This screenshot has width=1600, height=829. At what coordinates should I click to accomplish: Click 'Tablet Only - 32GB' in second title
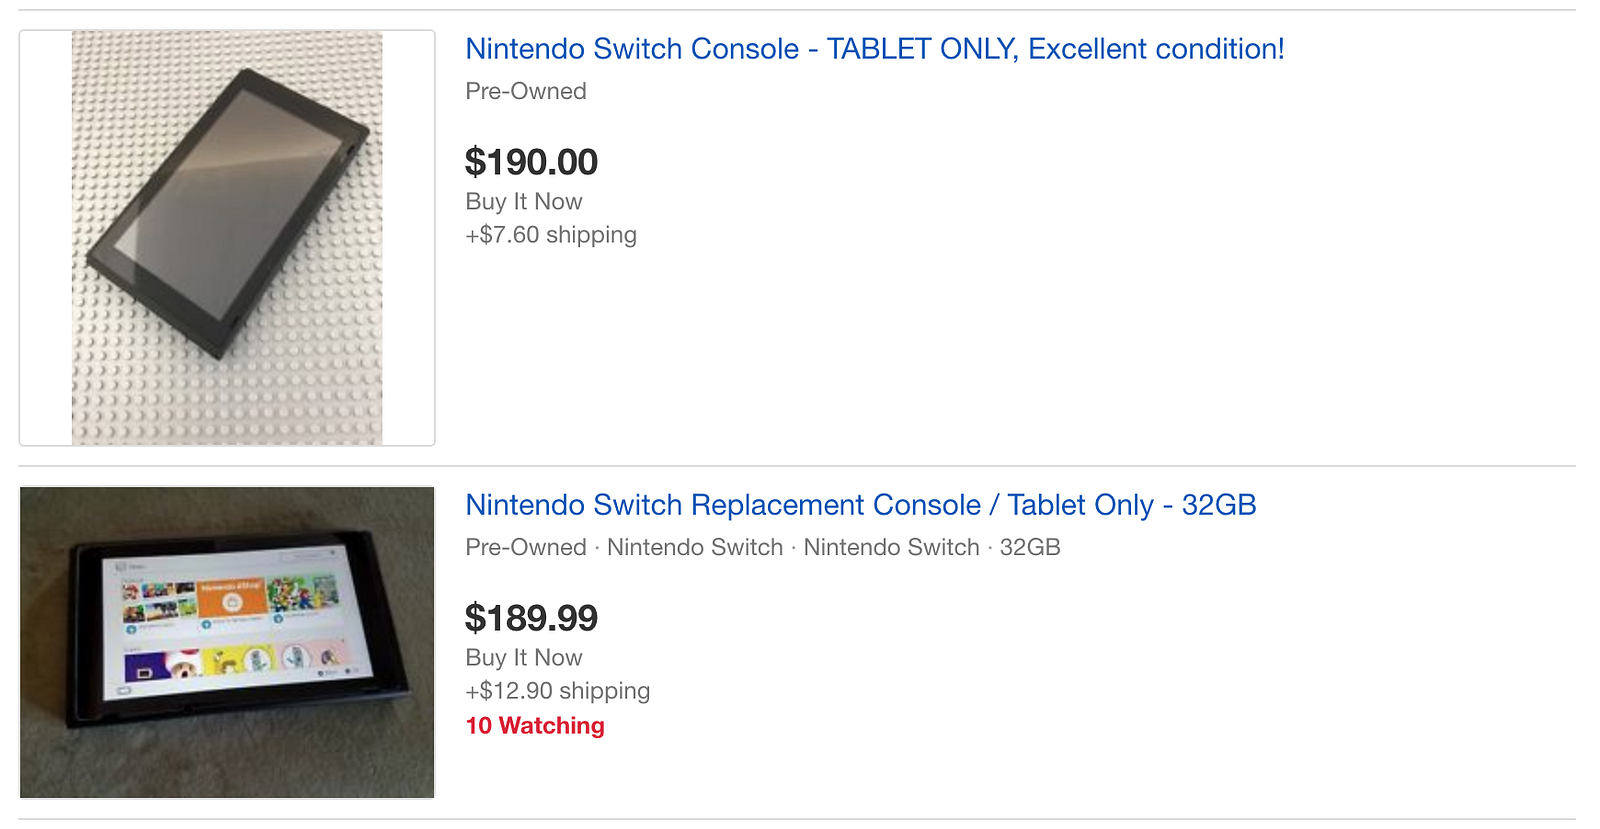tap(1131, 505)
